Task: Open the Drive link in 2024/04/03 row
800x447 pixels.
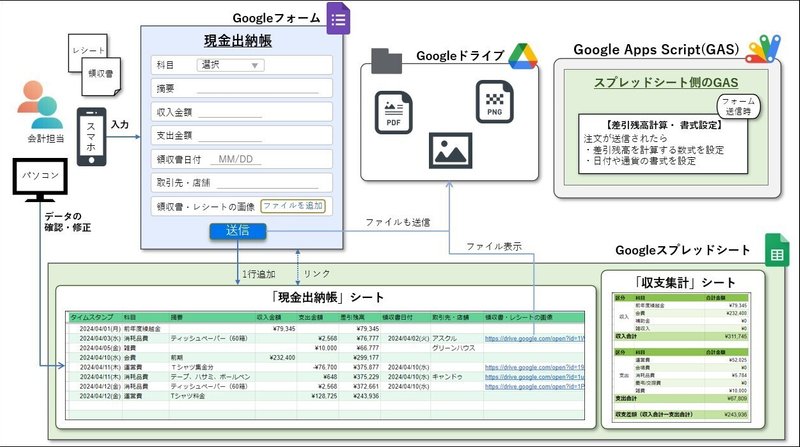Action: pyautogui.click(x=535, y=338)
